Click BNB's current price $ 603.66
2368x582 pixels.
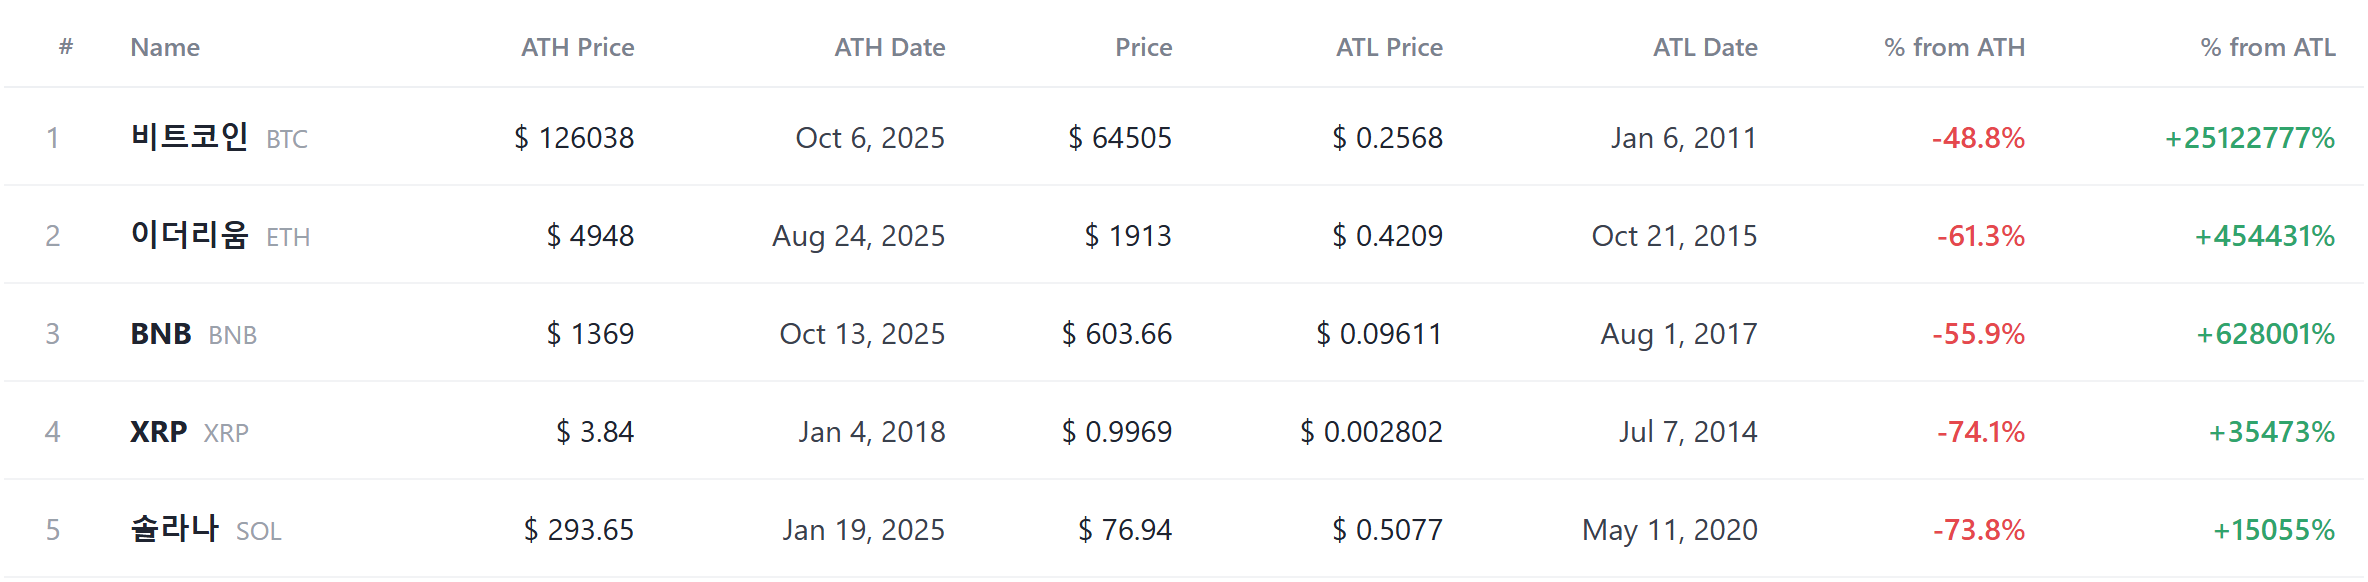click(1117, 334)
